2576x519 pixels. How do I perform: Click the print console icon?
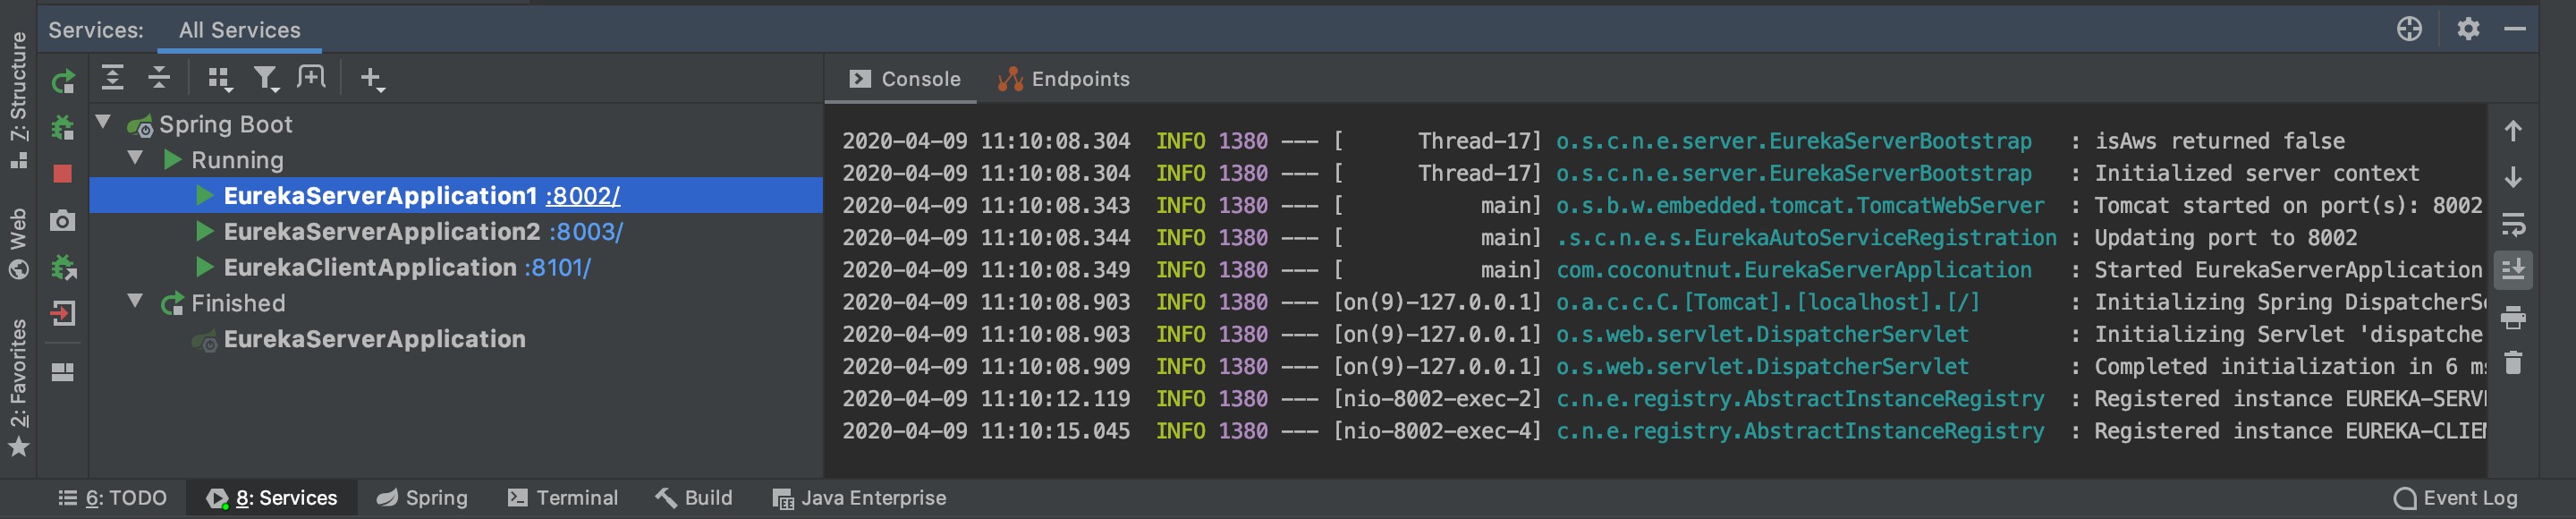tap(2513, 318)
